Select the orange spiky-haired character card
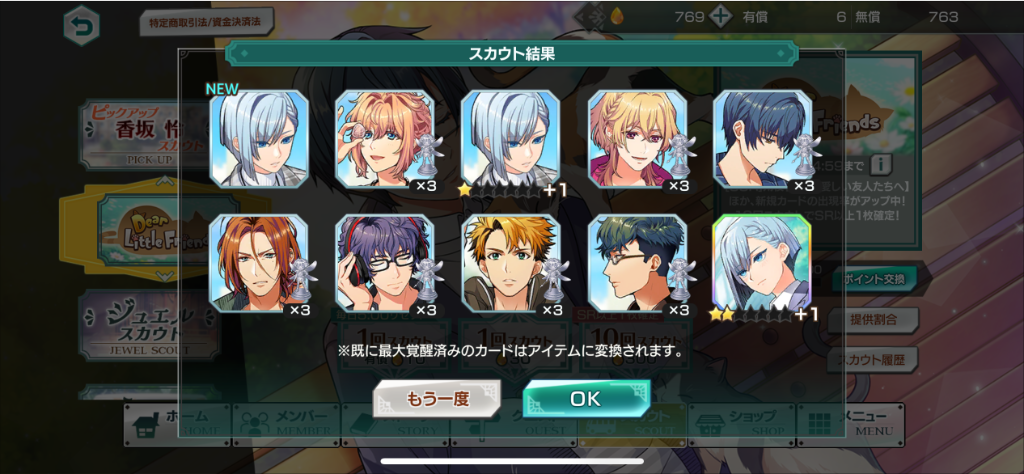 (511, 263)
